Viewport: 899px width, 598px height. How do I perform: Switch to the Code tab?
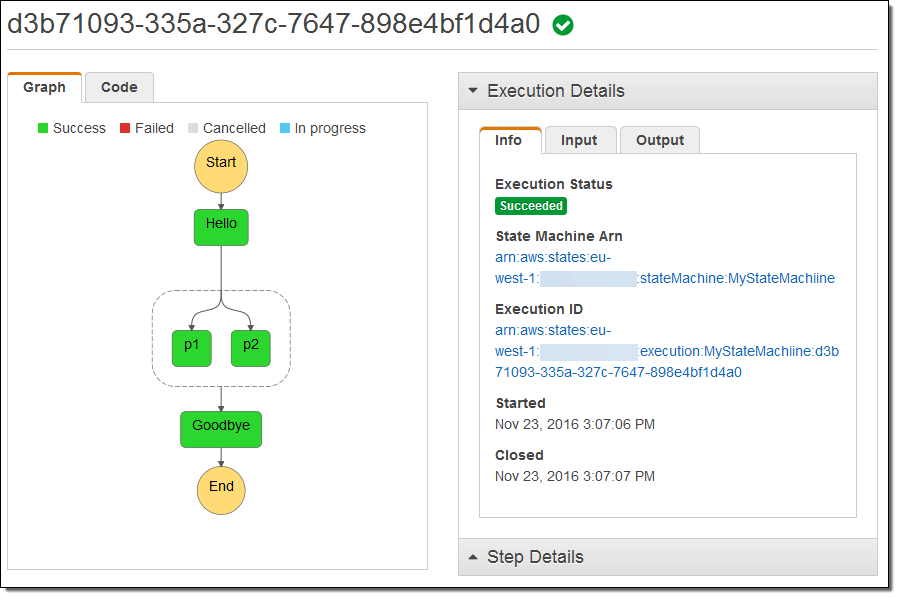point(119,87)
